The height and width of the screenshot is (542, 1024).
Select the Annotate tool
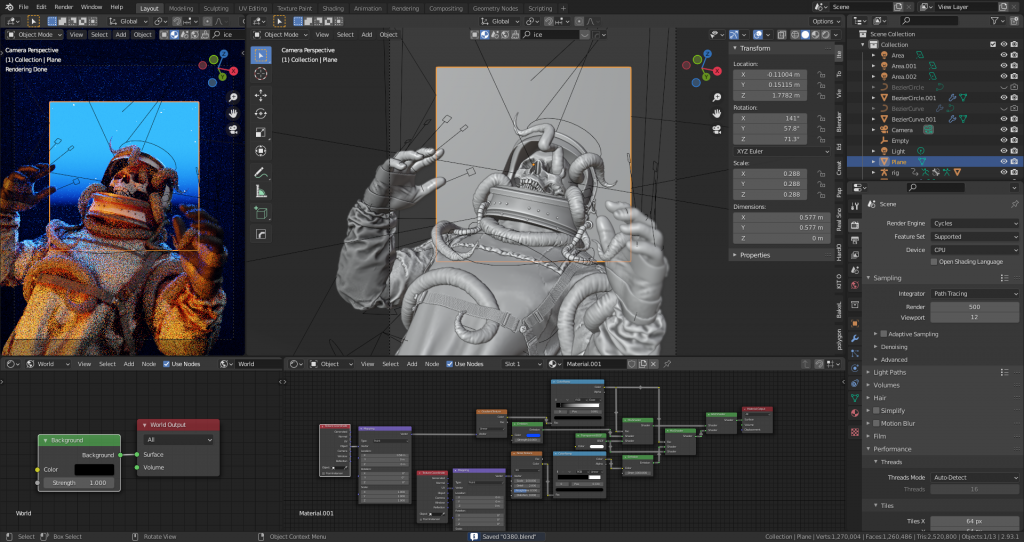click(261, 173)
